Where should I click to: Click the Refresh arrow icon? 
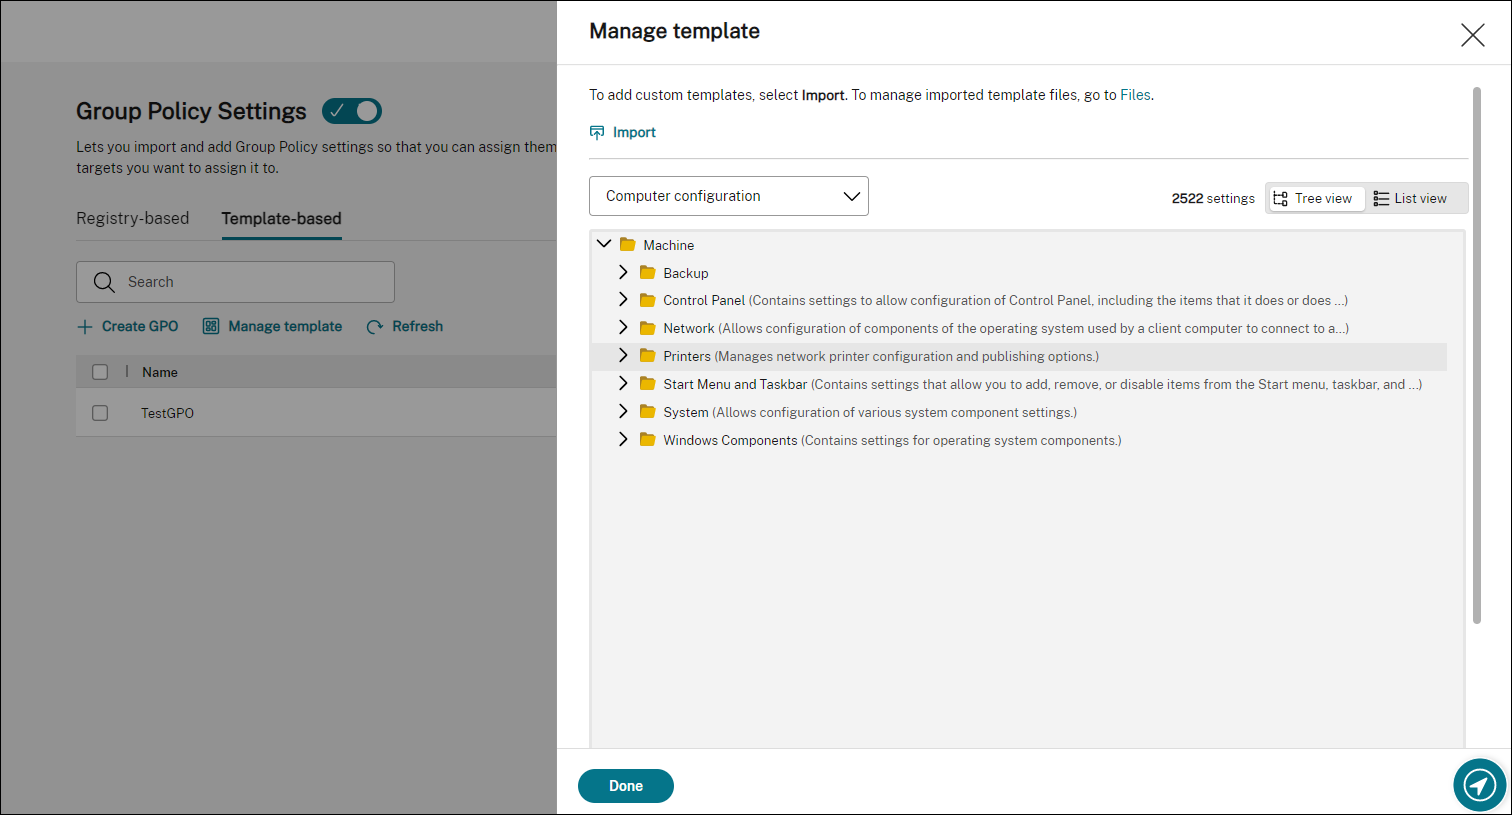(x=375, y=327)
